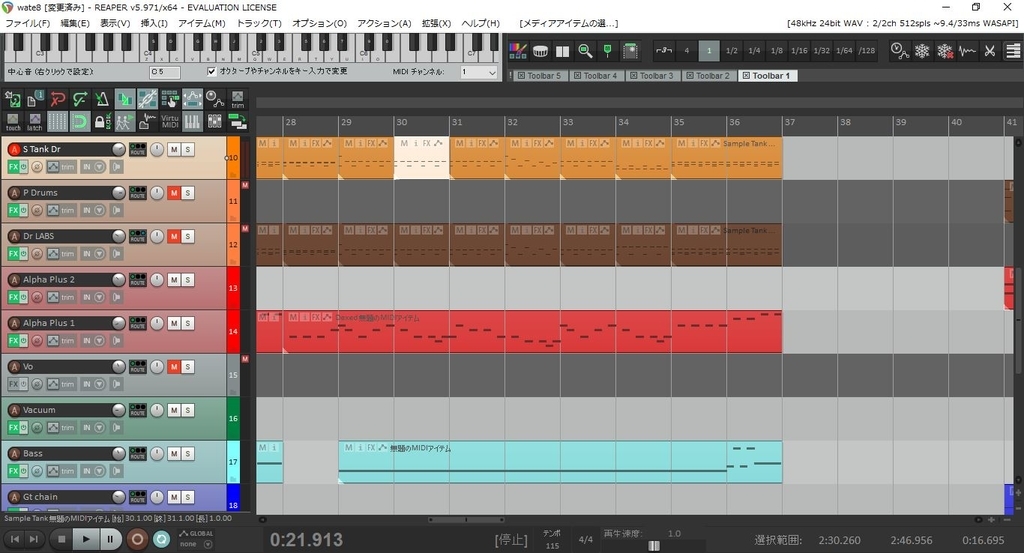Switch to the Toolbar 5 tab

[539, 76]
